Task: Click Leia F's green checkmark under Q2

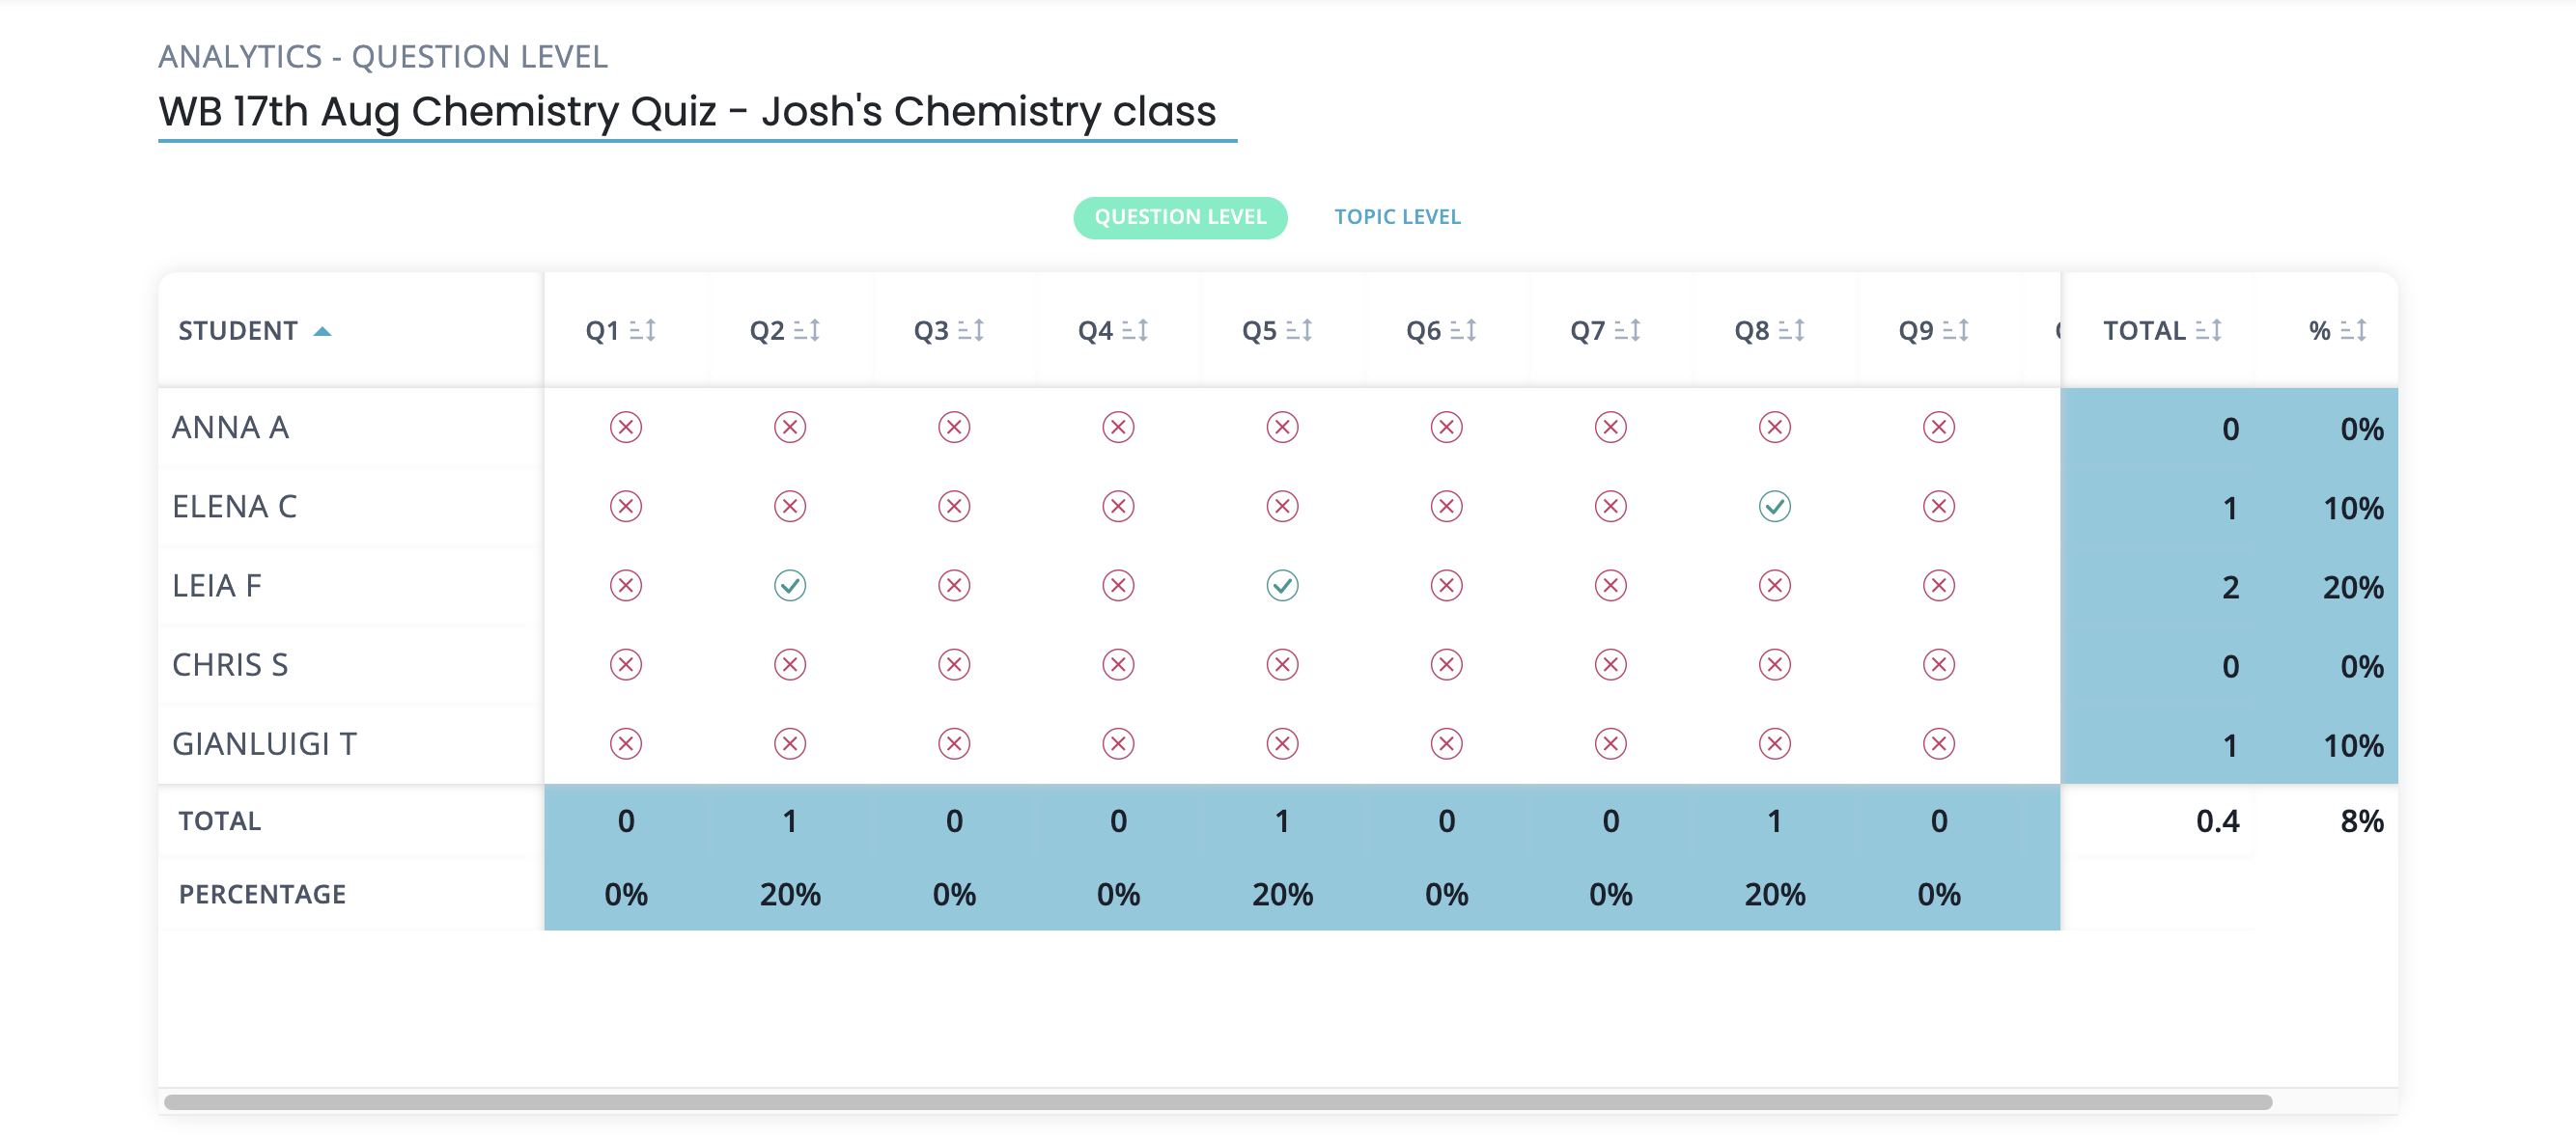Action: click(789, 585)
